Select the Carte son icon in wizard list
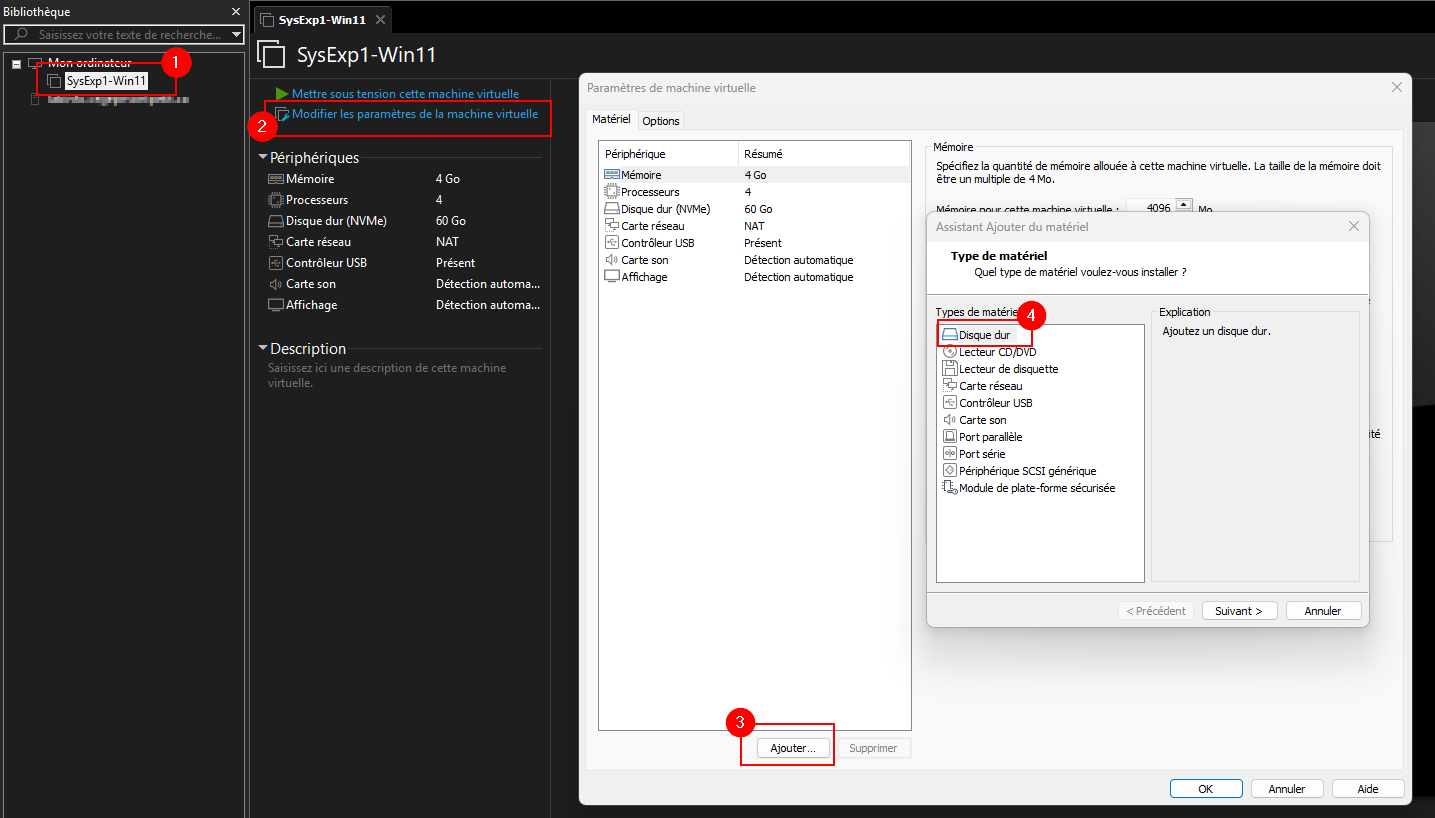This screenshot has width=1435, height=818. pos(950,420)
